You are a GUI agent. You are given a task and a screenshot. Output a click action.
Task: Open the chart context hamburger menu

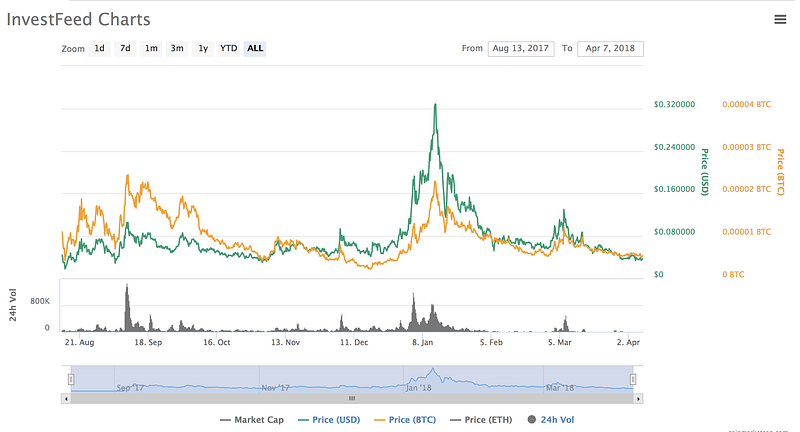pyautogui.click(x=780, y=19)
